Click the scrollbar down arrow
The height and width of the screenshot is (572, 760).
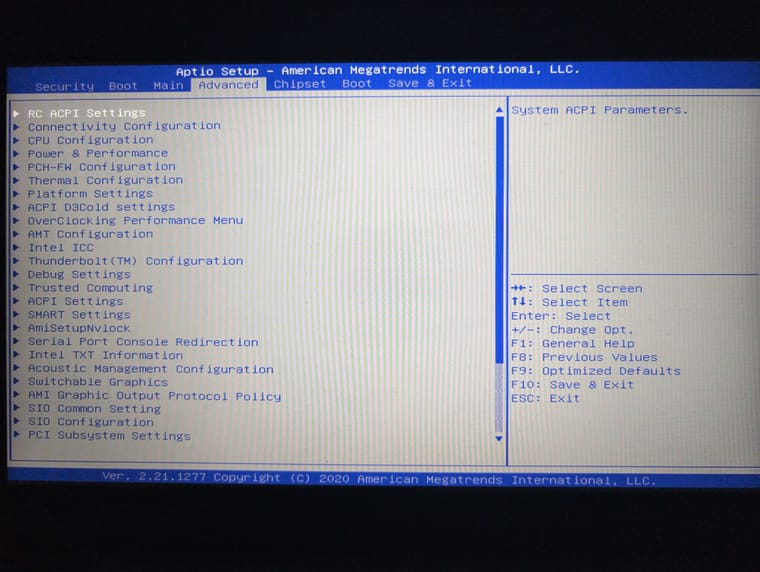pyautogui.click(x=499, y=439)
